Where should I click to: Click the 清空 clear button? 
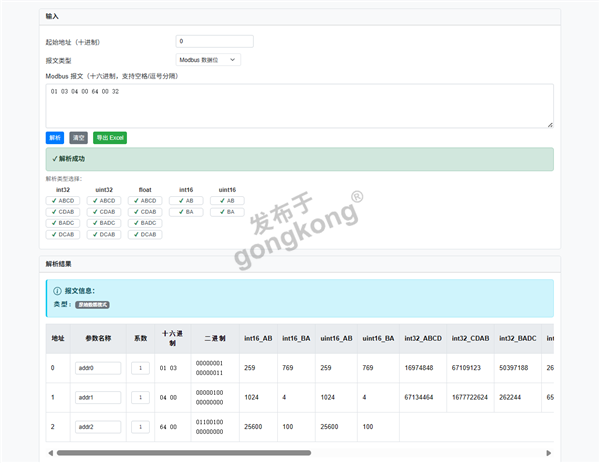[x=78, y=138]
